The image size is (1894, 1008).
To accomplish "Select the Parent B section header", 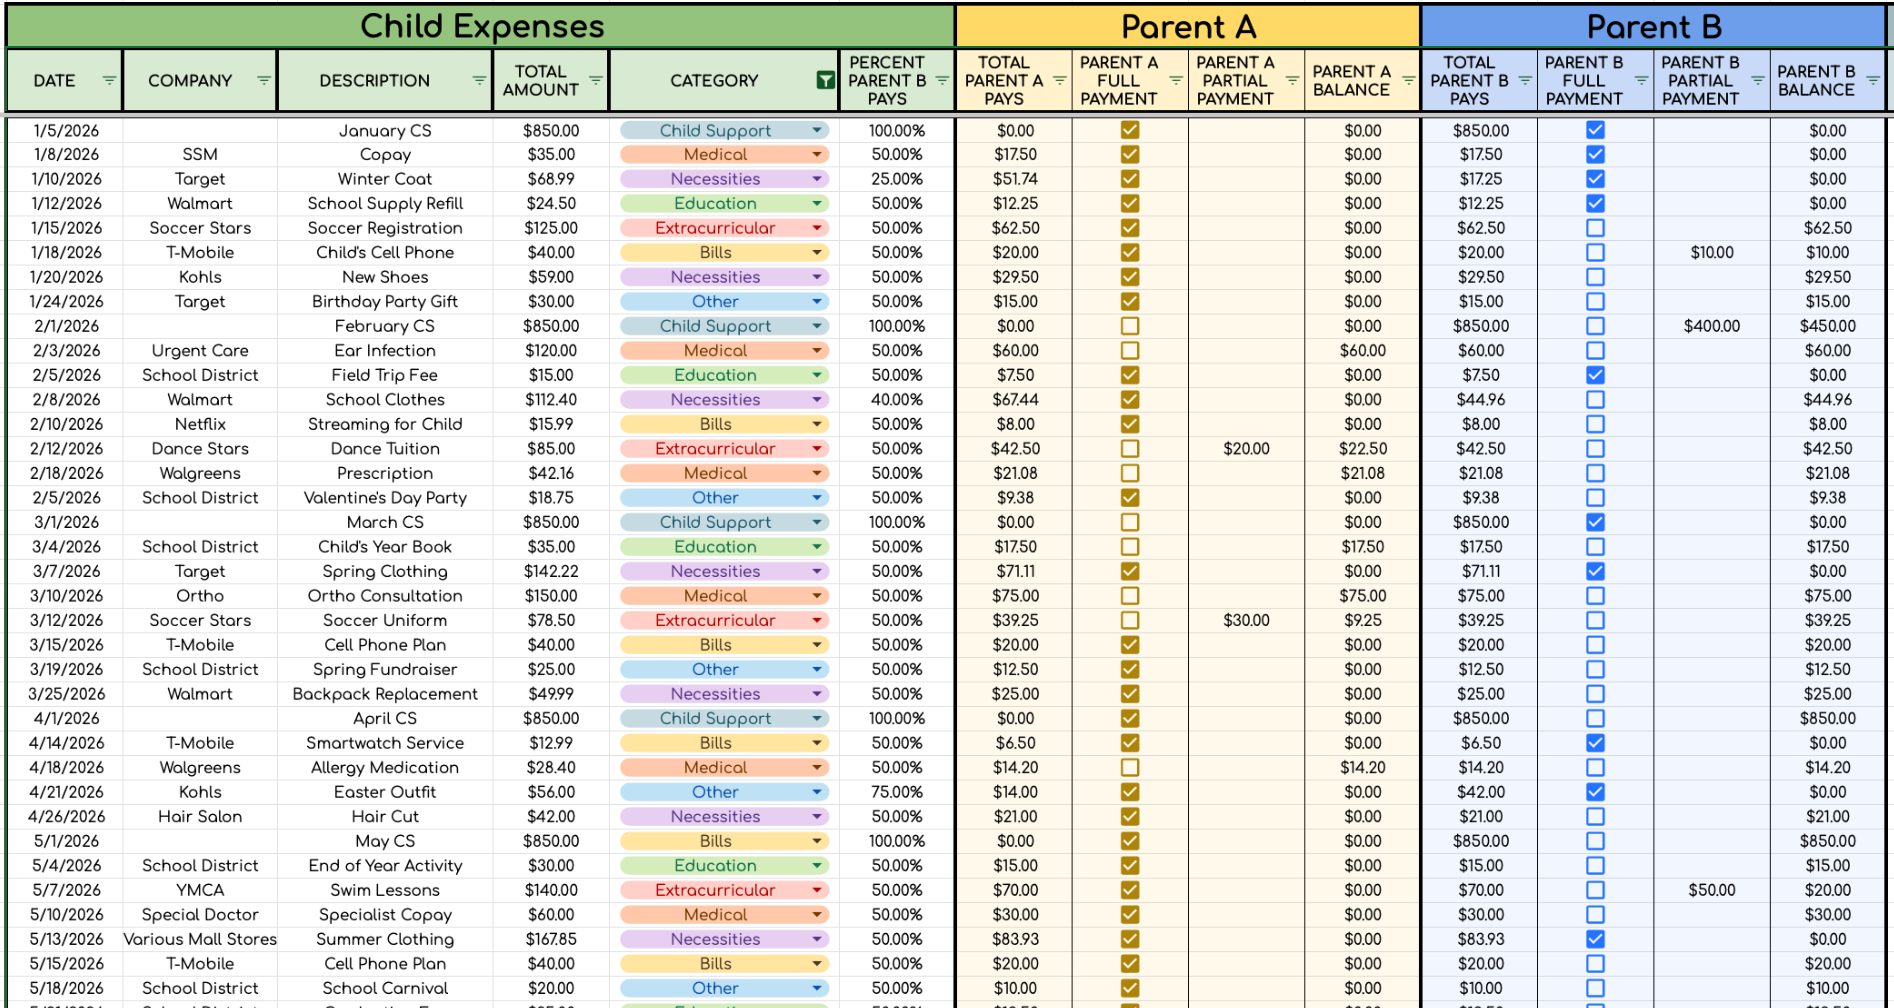I will pyautogui.click(x=1654, y=26).
